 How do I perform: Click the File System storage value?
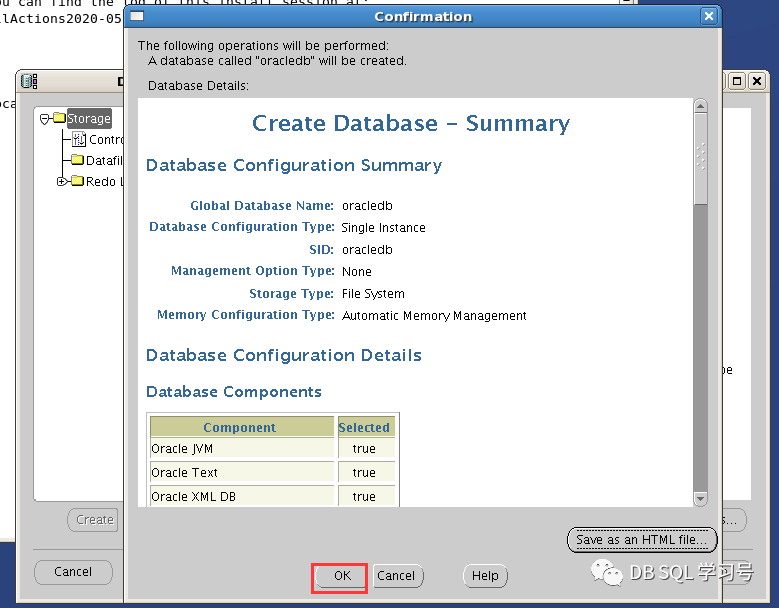373,294
